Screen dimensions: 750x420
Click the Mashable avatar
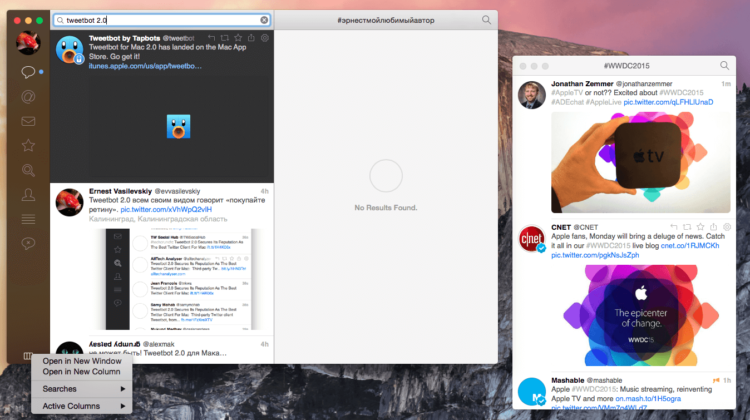(x=531, y=391)
